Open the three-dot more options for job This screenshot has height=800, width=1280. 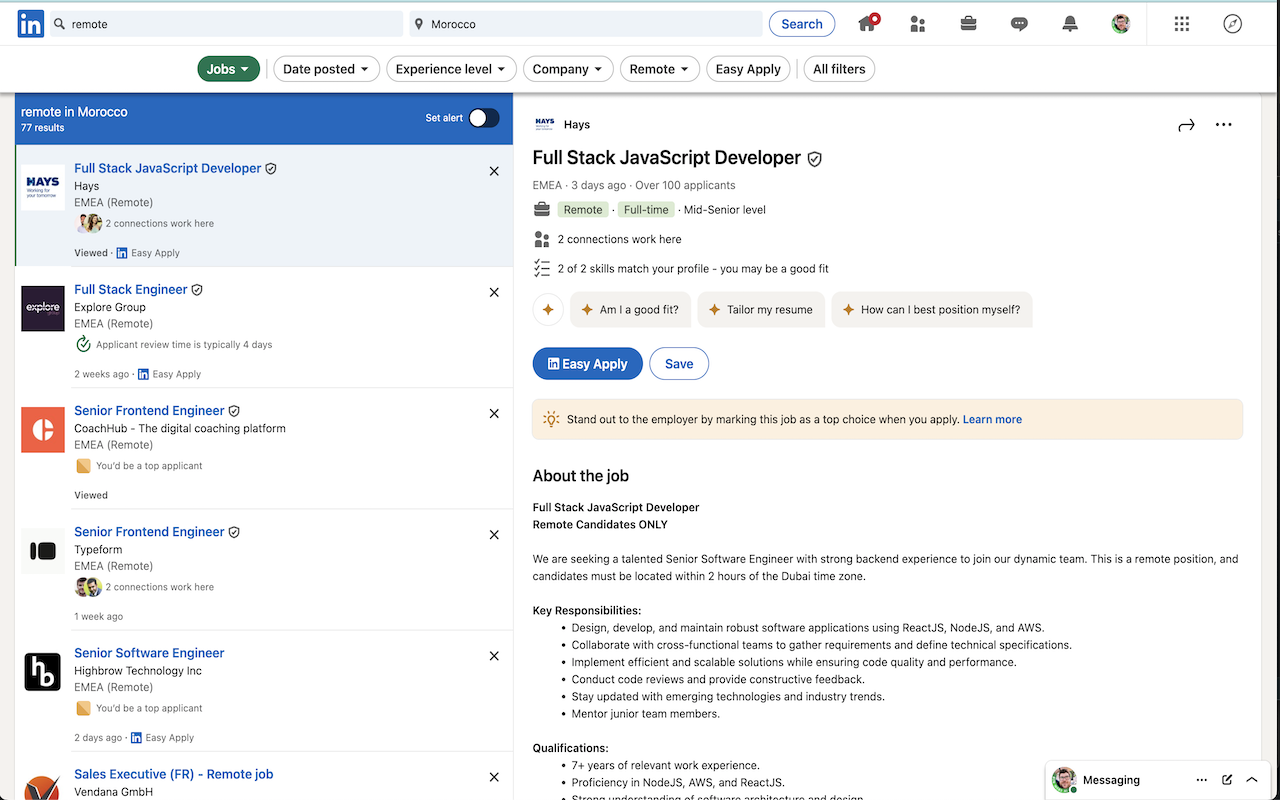[1224, 125]
